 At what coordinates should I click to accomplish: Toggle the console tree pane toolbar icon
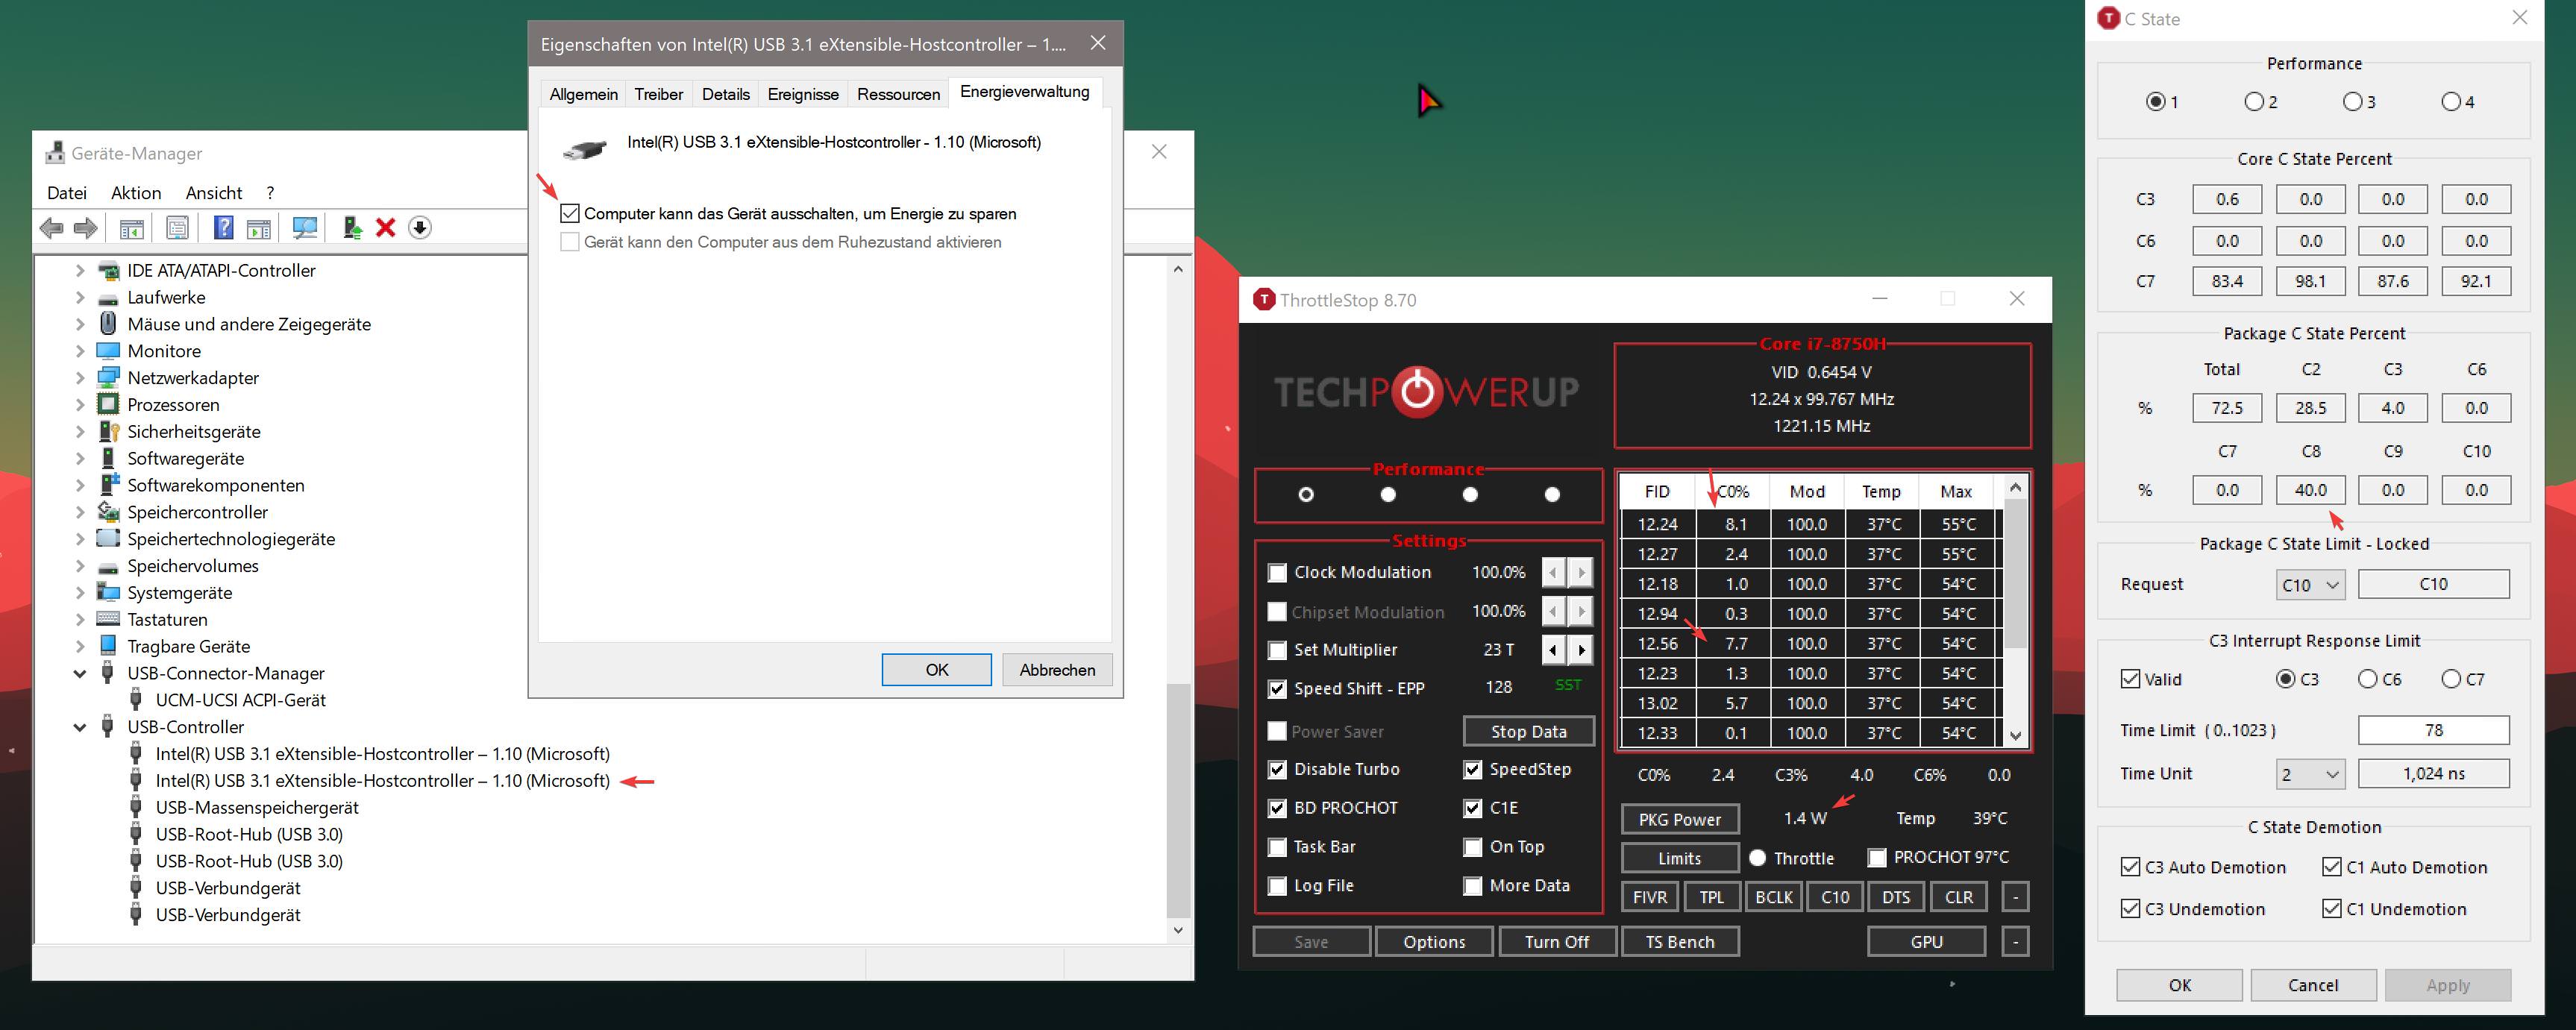tap(131, 228)
